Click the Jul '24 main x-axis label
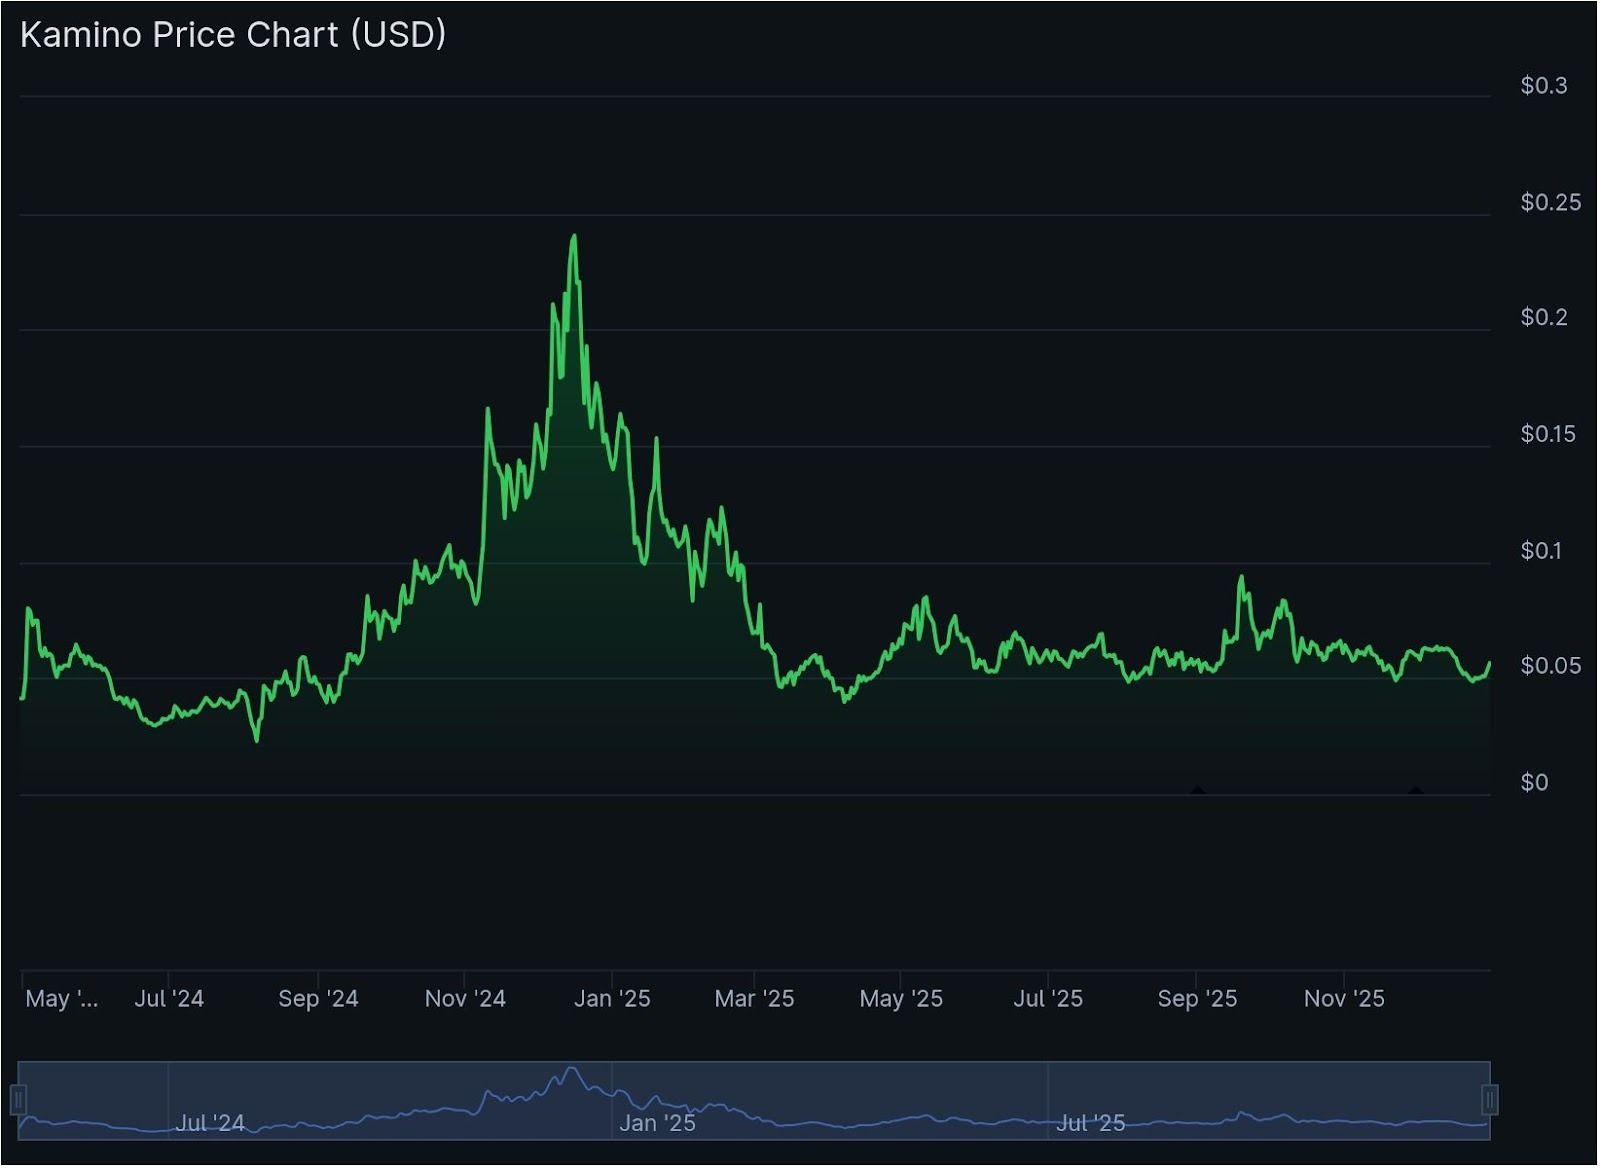The width and height of the screenshot is (1600, 1168). (x=169, y=999)
